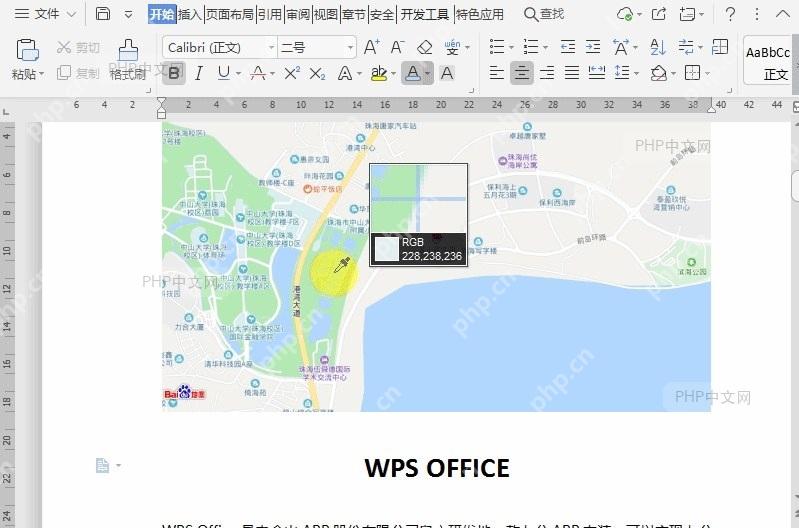This screenshot has height=528, width=799.
Task: Click the borders icon in paragraph group
Action: (x=693, y=73)
